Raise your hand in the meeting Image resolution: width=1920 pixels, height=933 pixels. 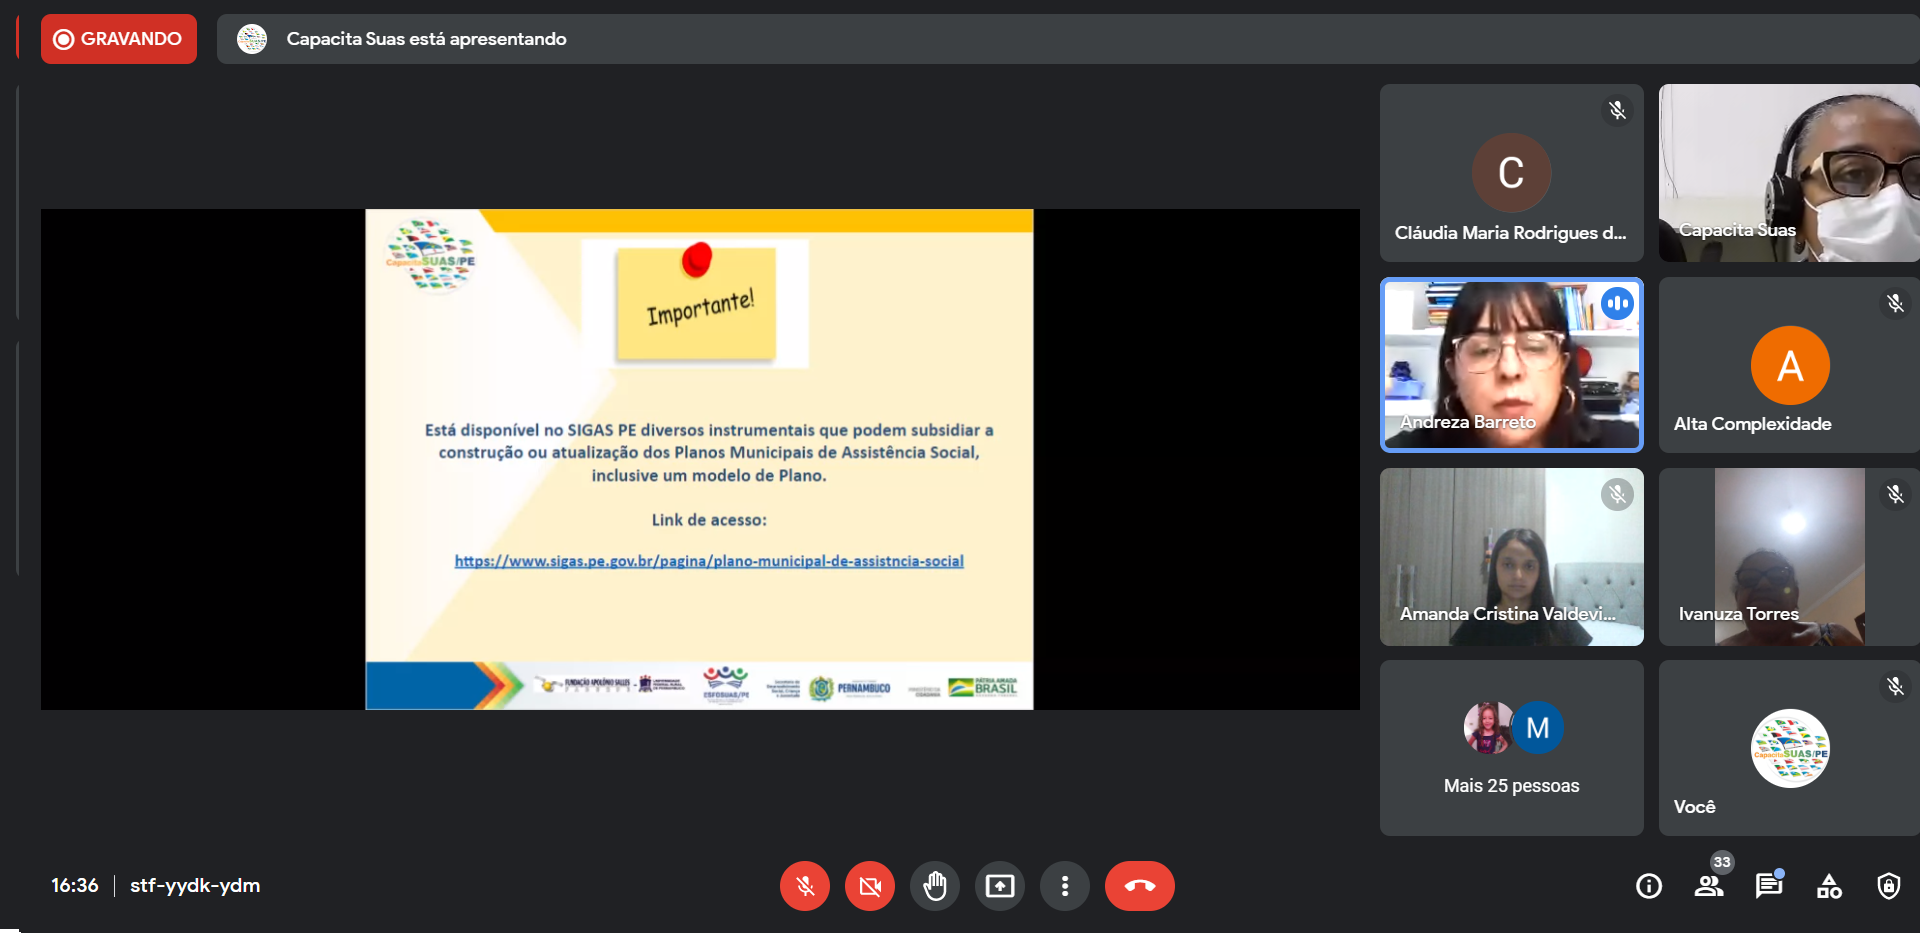point(935,886)
